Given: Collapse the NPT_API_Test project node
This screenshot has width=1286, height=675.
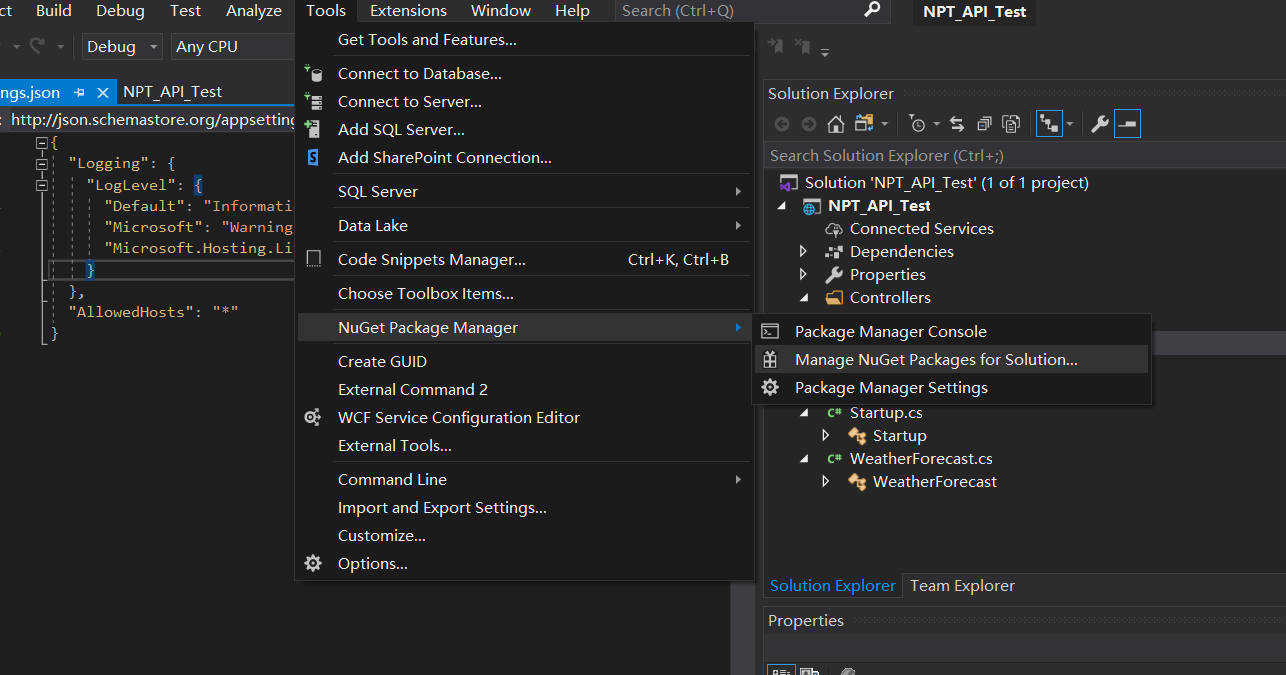Looking at the screenshot, I should 782,205.
